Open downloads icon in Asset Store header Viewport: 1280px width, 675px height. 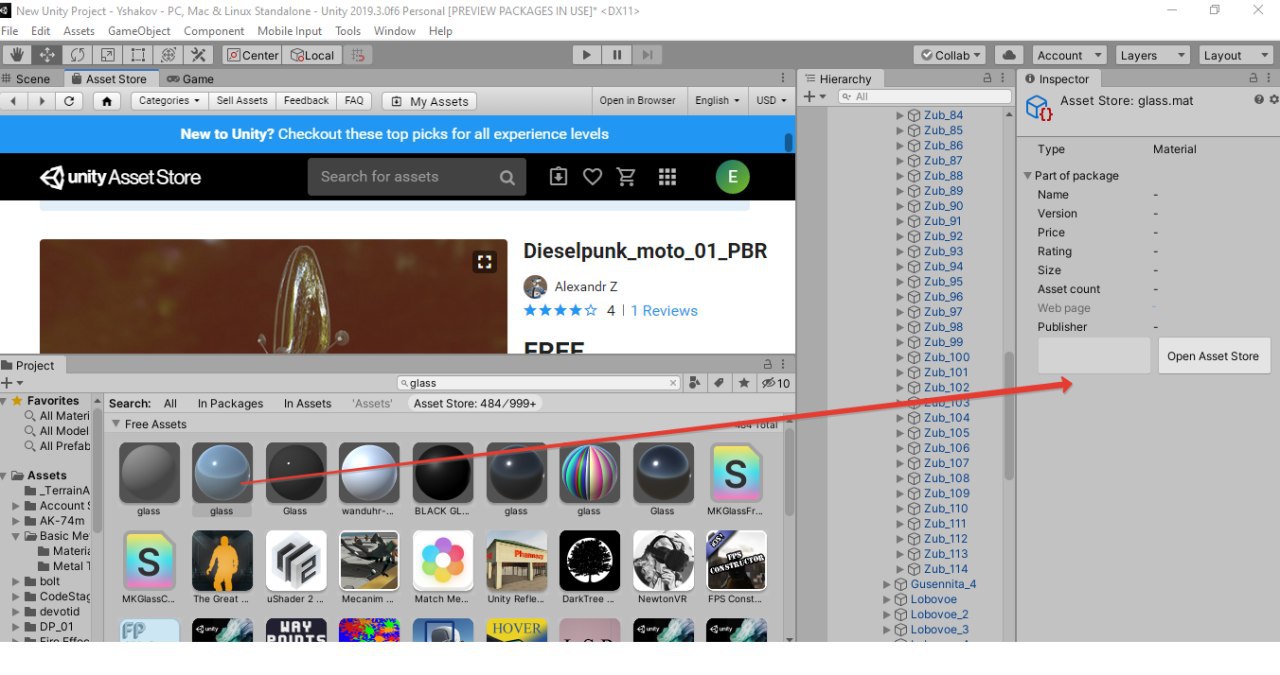(558, 177)
